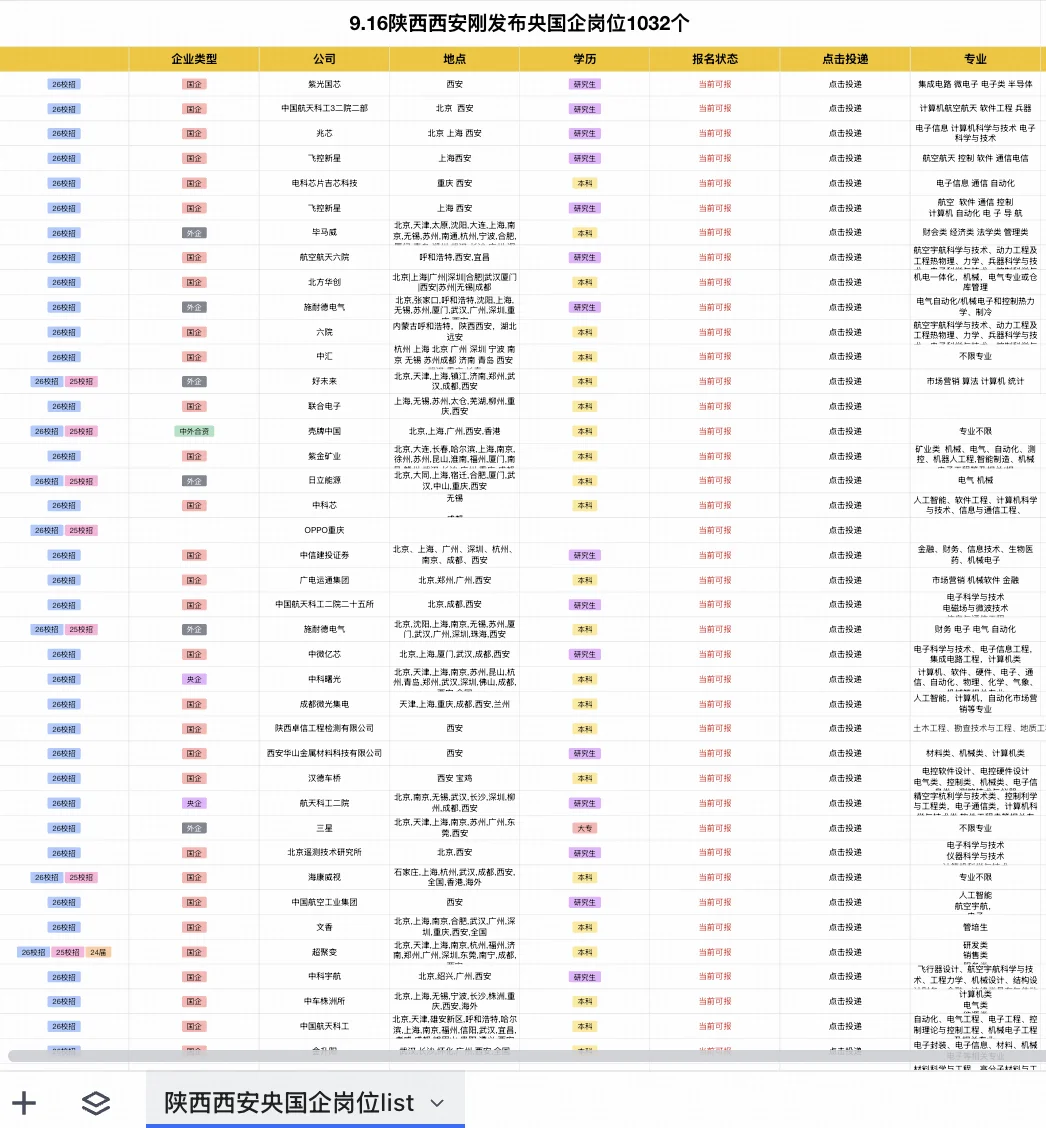Click the 三星 company cell

point(324,828)
